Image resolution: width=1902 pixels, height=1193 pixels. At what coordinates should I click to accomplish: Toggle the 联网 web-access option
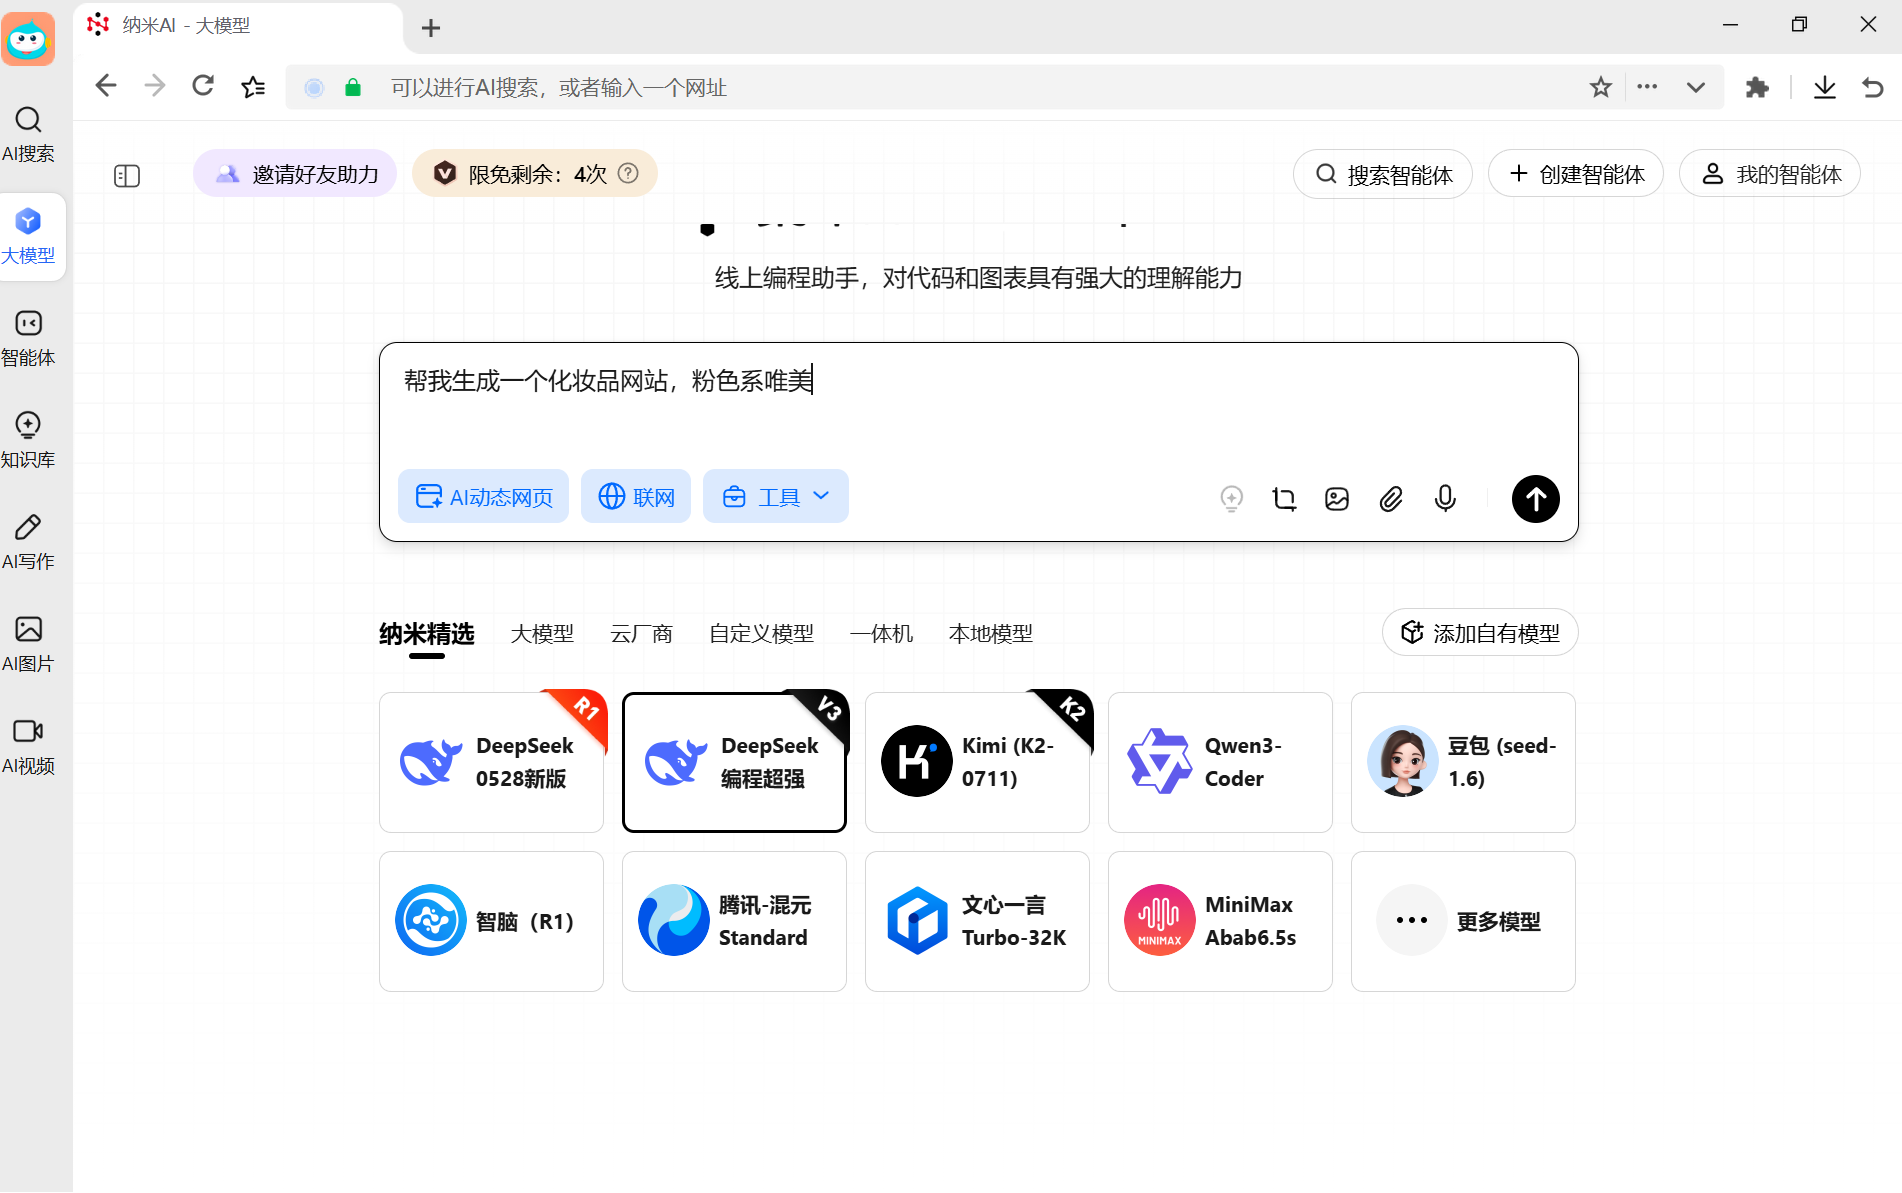[x=636, y=496]
